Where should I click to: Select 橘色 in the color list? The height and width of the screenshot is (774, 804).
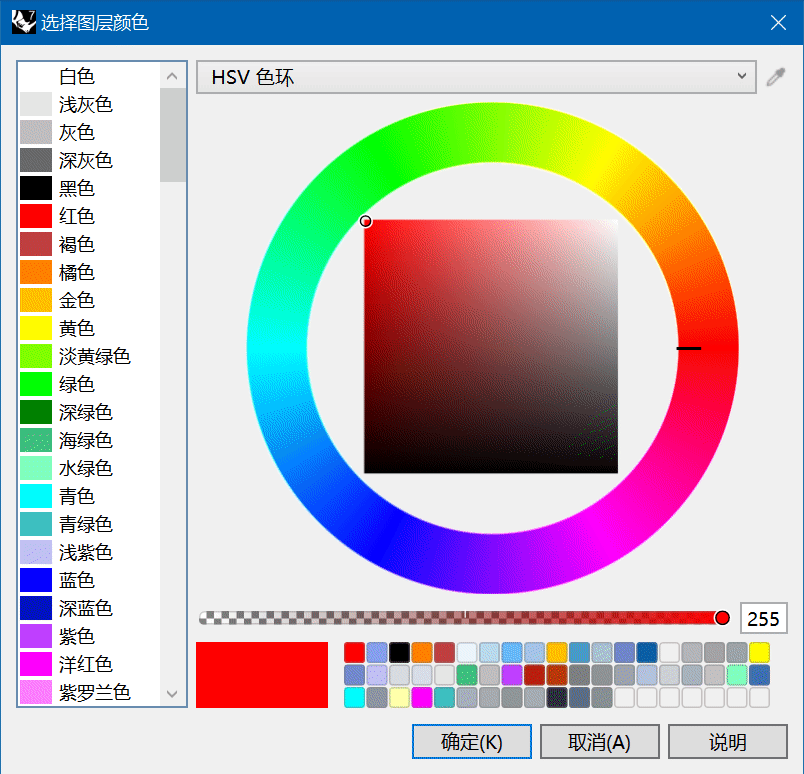click(x=89, y=272)
